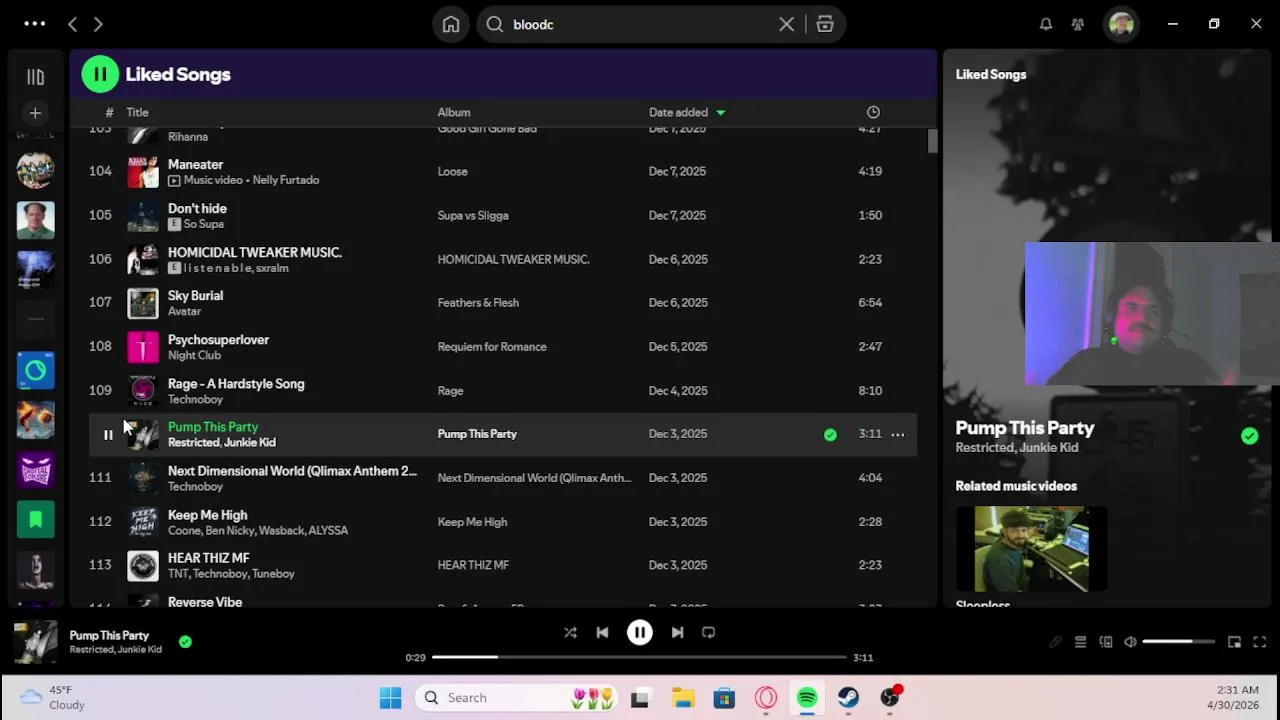Toggle repeat mode

708,632
